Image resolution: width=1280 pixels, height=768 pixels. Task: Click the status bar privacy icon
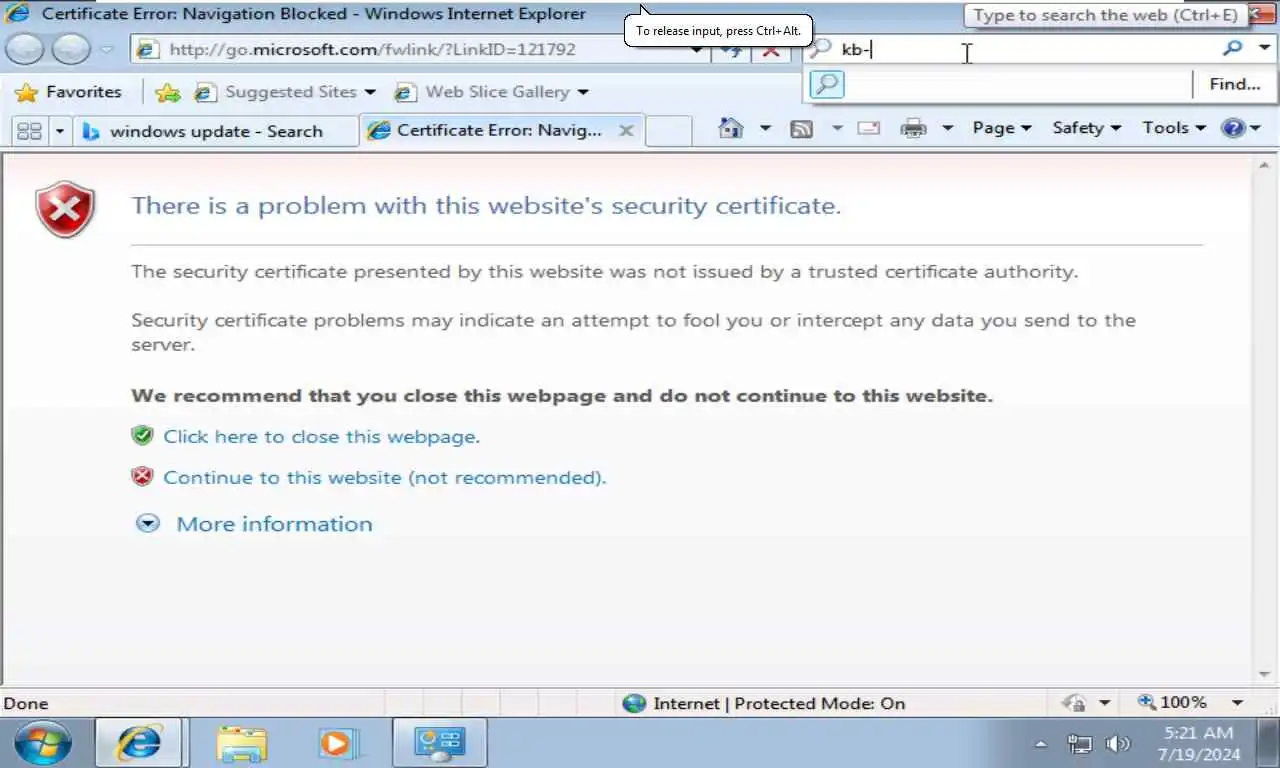click(1075, 703)
